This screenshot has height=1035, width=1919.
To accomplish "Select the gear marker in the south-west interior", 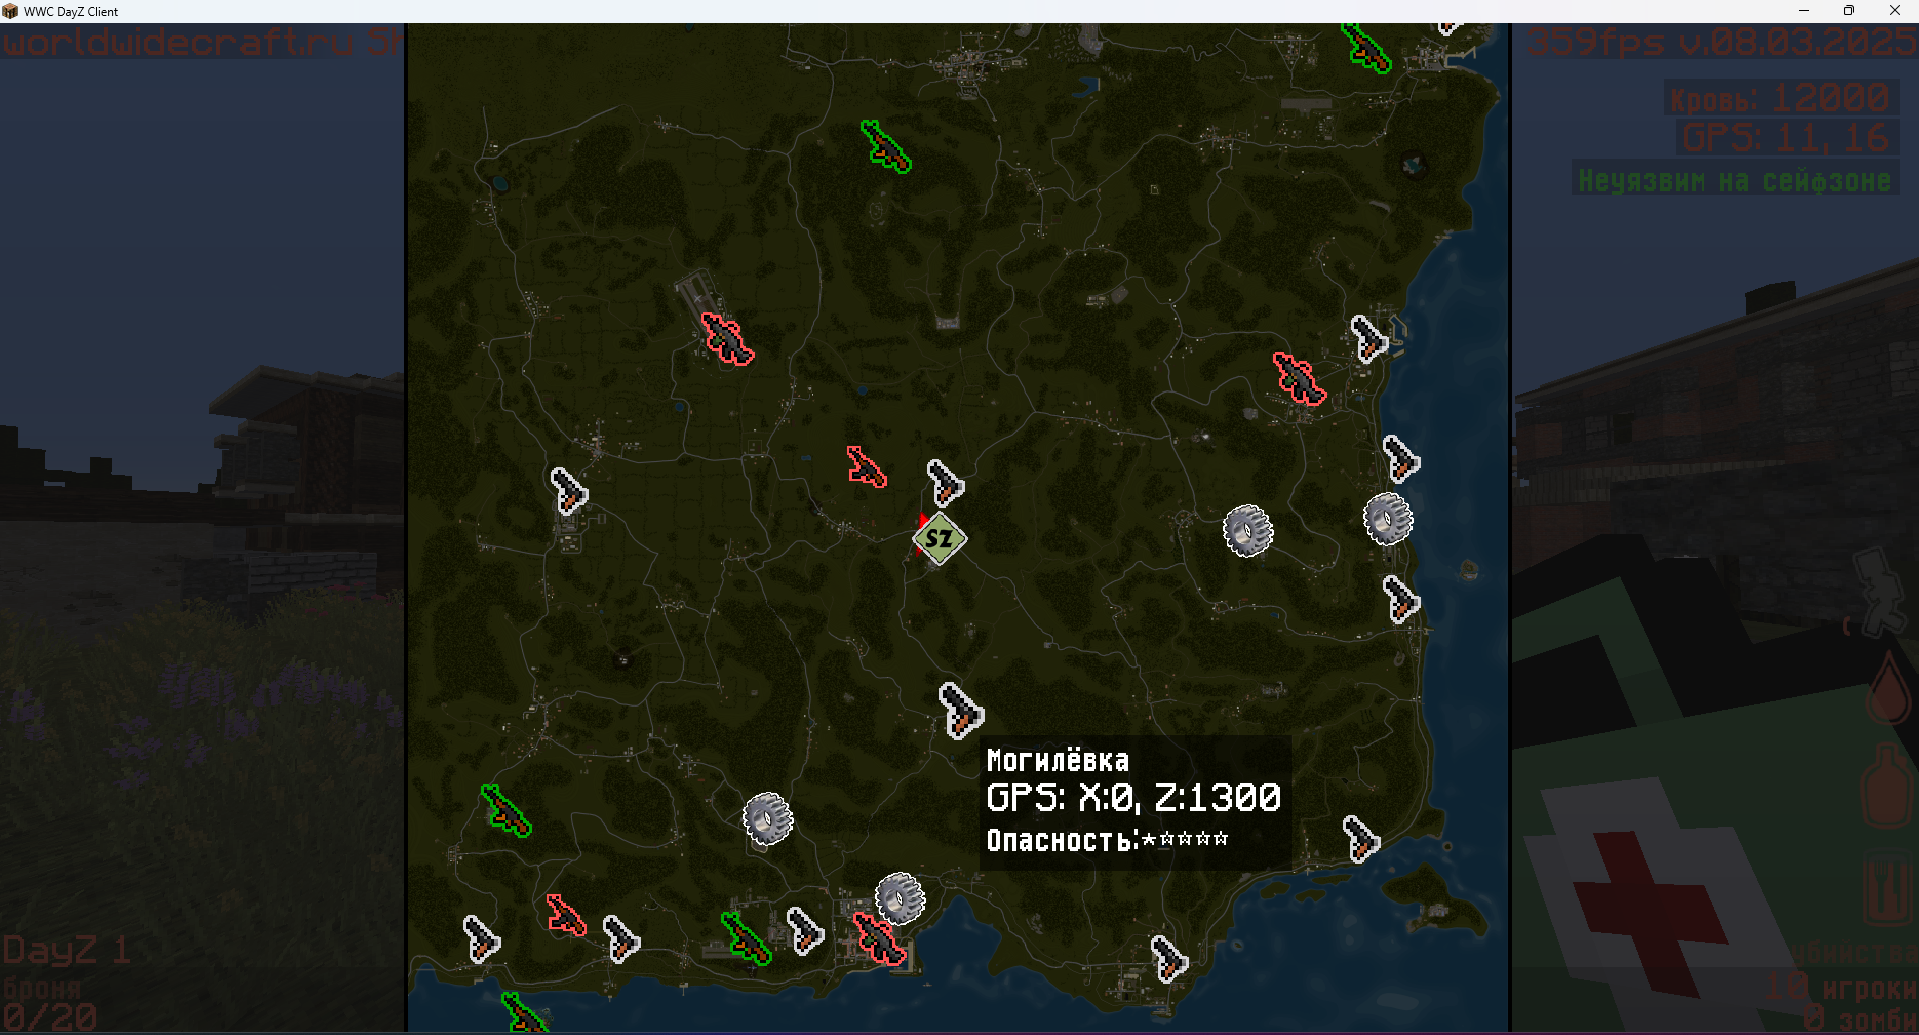I will (x=768, y=818).
